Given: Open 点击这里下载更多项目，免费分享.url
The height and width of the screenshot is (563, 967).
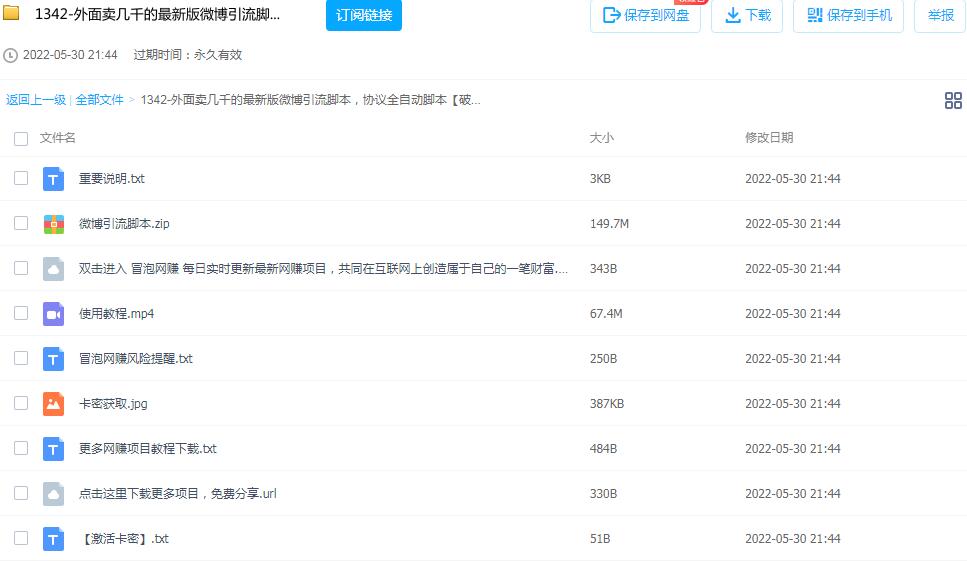Looking at the screenshot, I should (x=178, y=494).
